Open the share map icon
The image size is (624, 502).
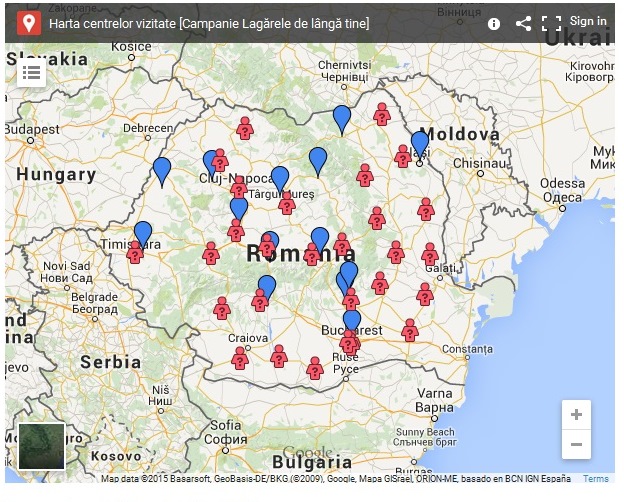pos(523,23)
